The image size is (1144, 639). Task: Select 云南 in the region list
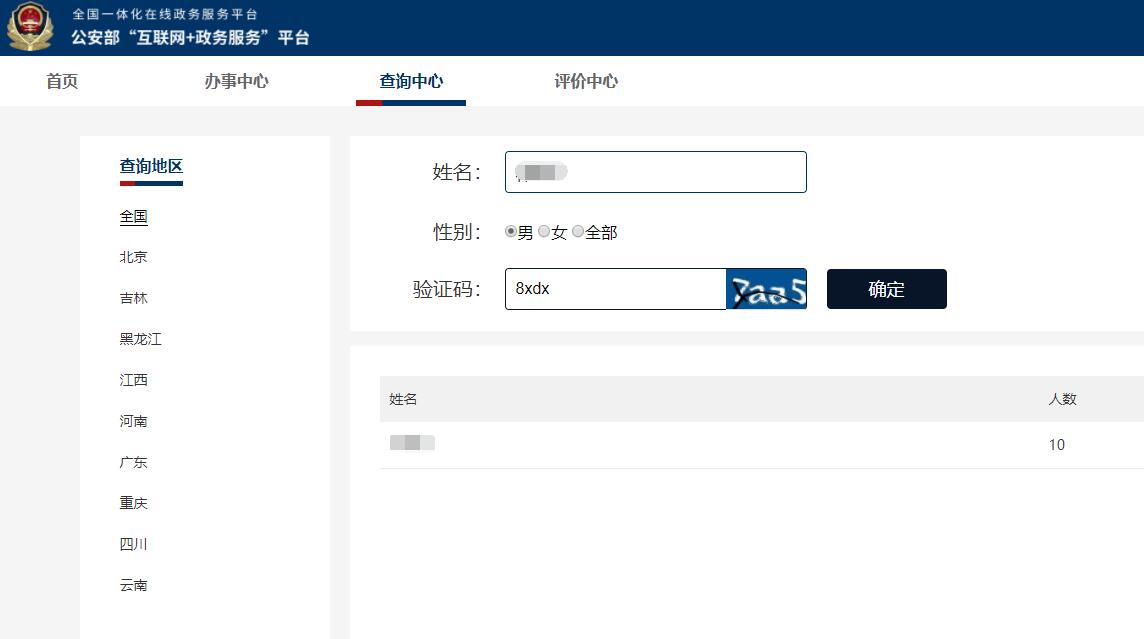(134, 585)
